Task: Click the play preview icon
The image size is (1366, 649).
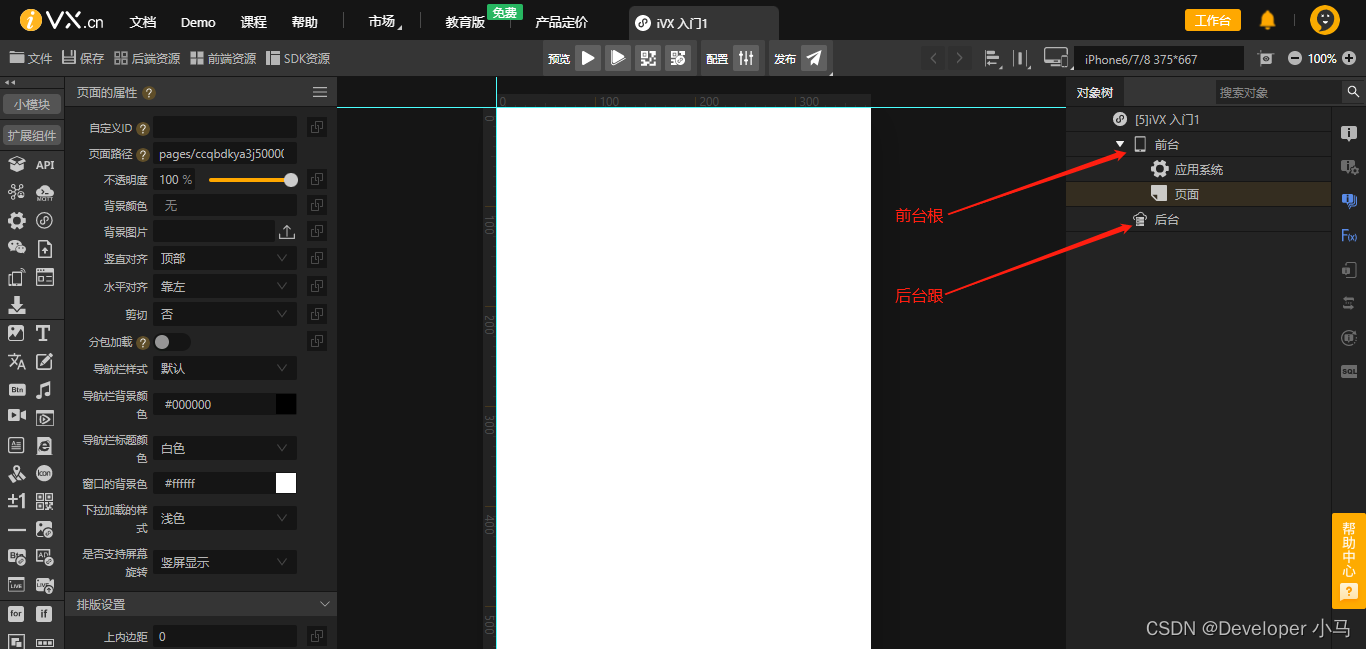Action: tap(588, 58)
